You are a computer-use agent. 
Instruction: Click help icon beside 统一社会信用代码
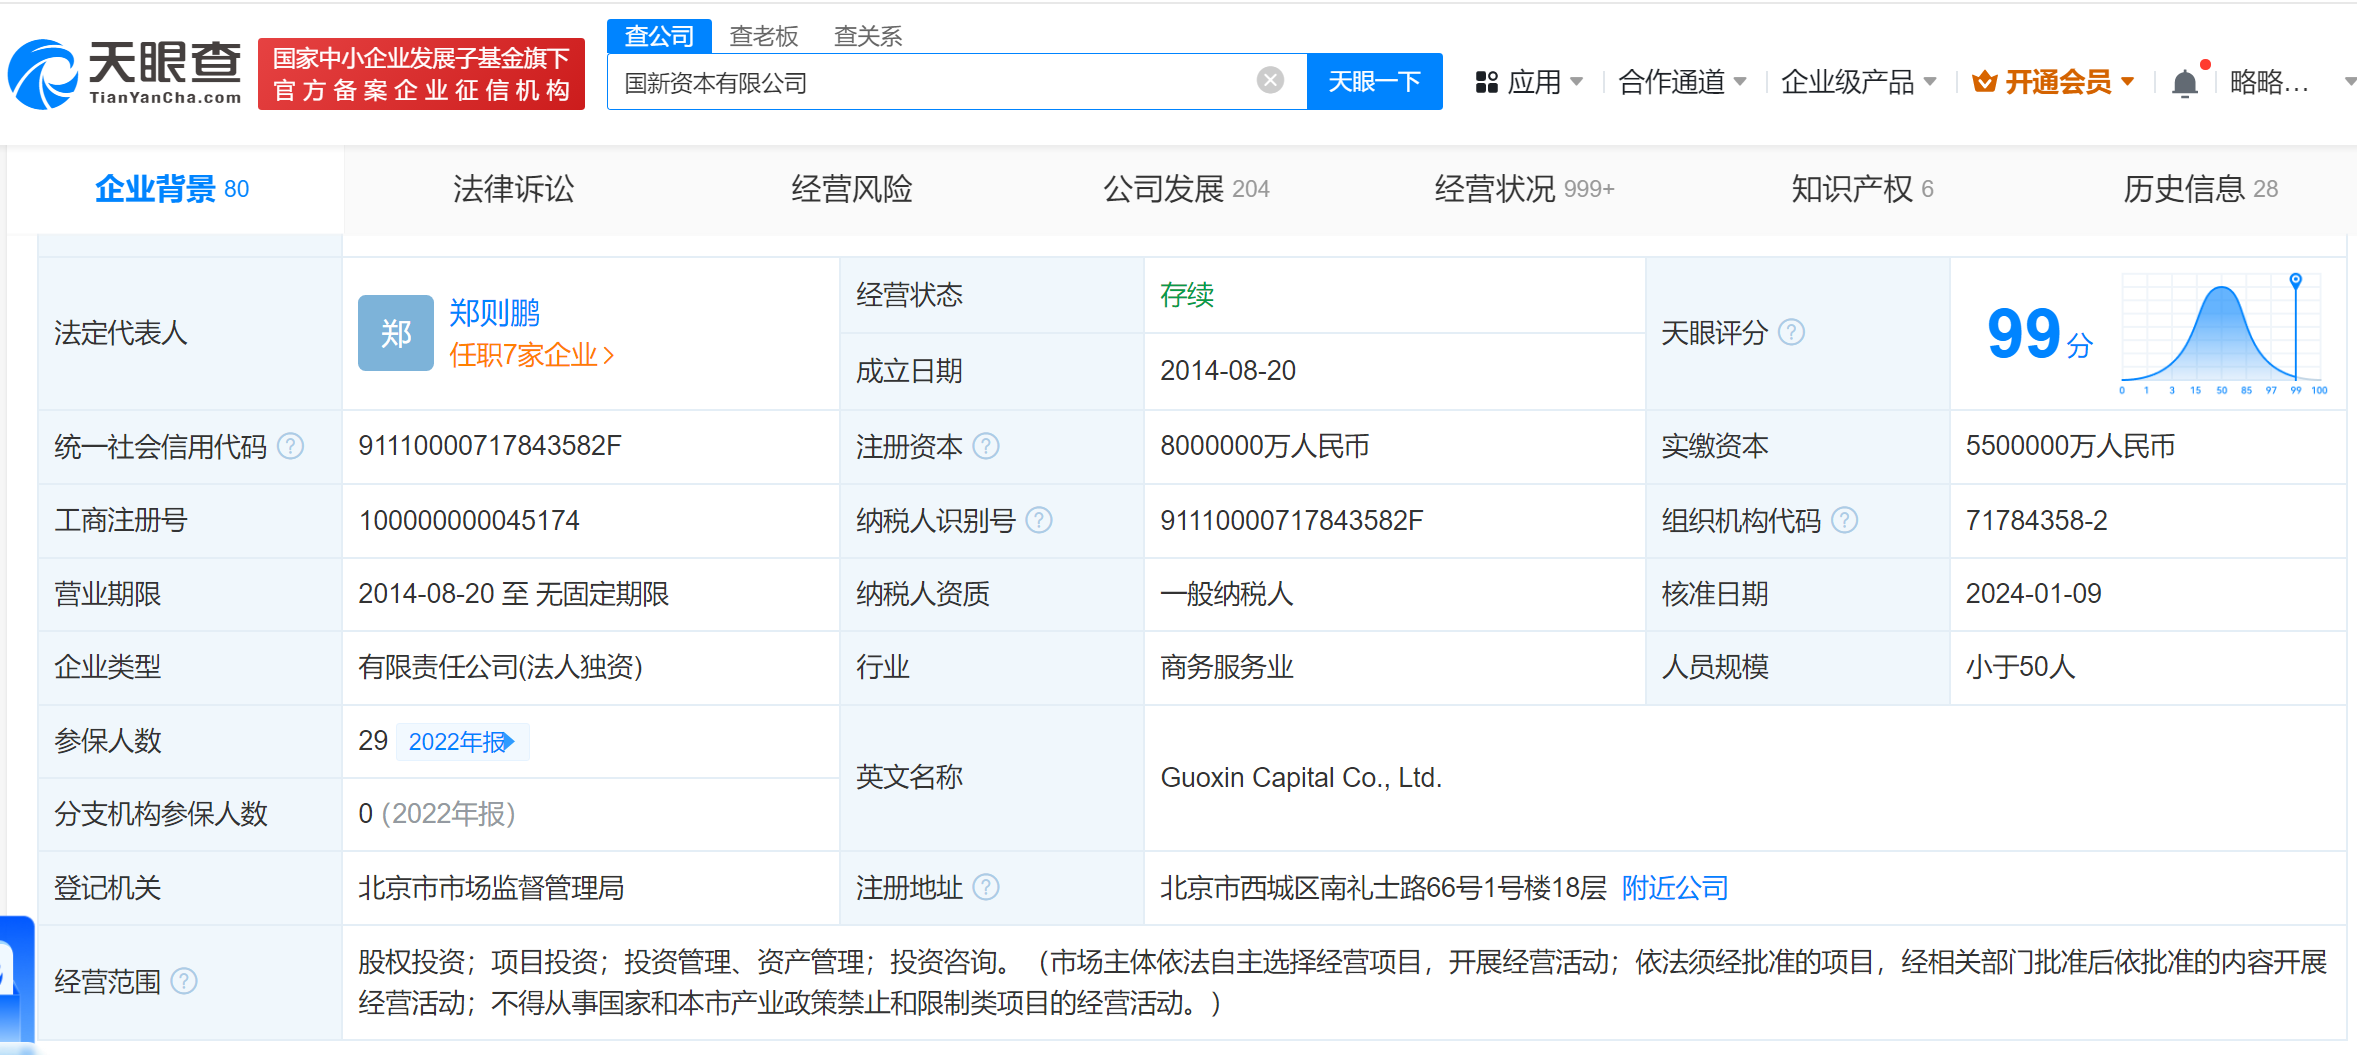[291, 446]
